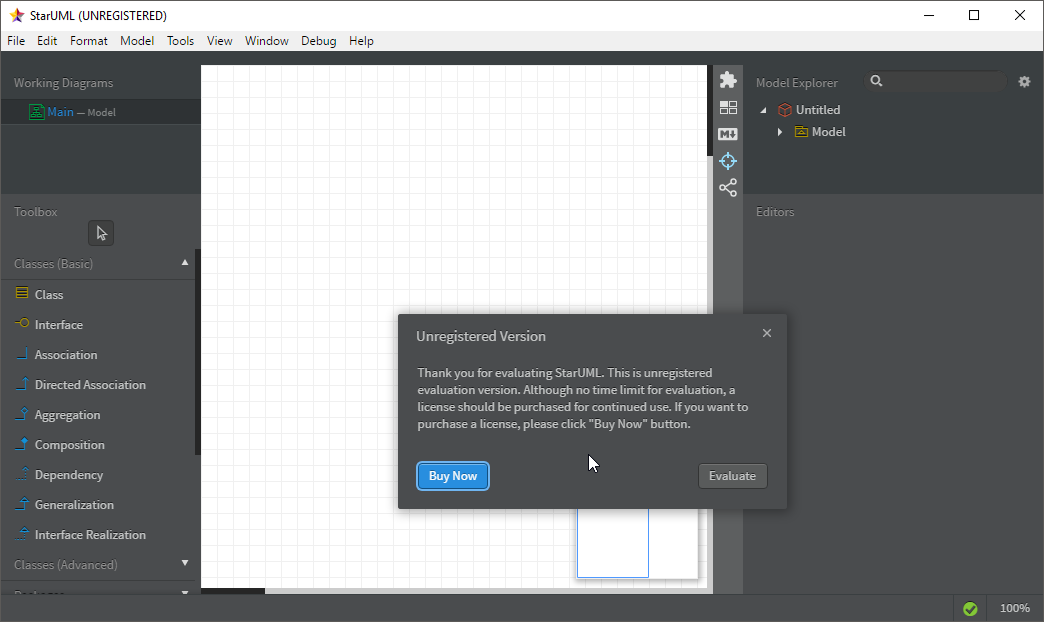Open the Edit menu
The image size is (1044, 622).
47,41
